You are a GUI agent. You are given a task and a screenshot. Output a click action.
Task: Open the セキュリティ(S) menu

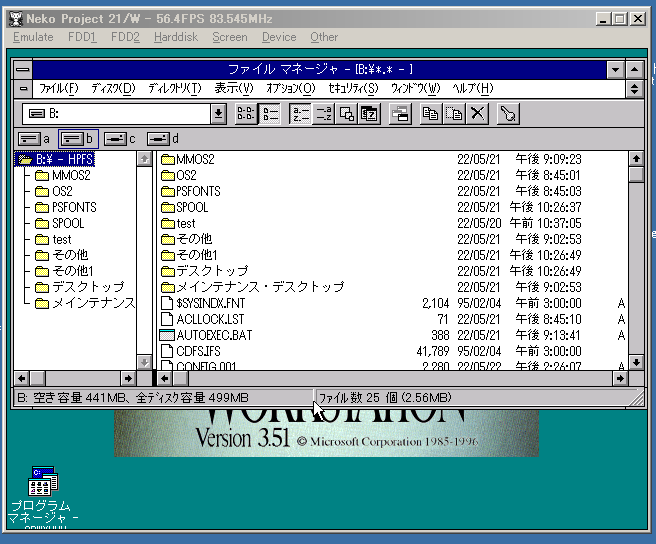pyautogui.click(x=354, y=88)
